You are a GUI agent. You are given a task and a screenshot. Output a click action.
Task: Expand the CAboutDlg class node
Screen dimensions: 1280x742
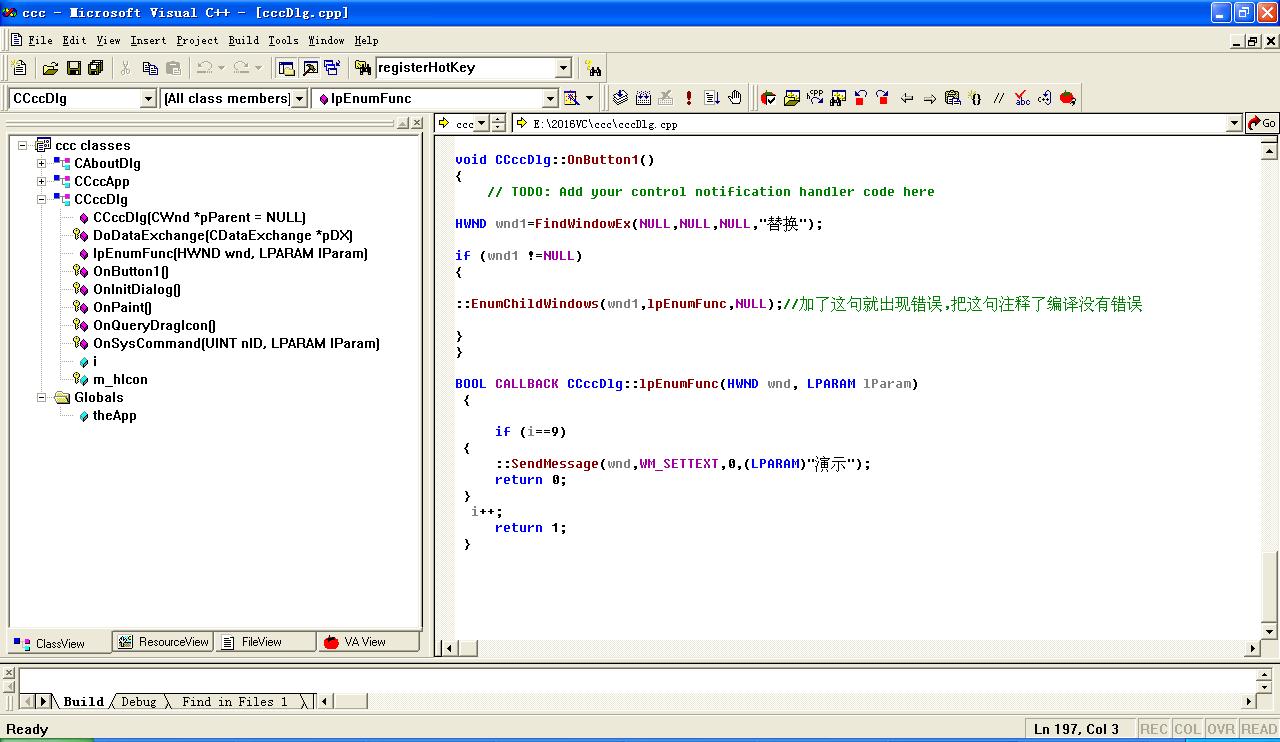point(41,163)
